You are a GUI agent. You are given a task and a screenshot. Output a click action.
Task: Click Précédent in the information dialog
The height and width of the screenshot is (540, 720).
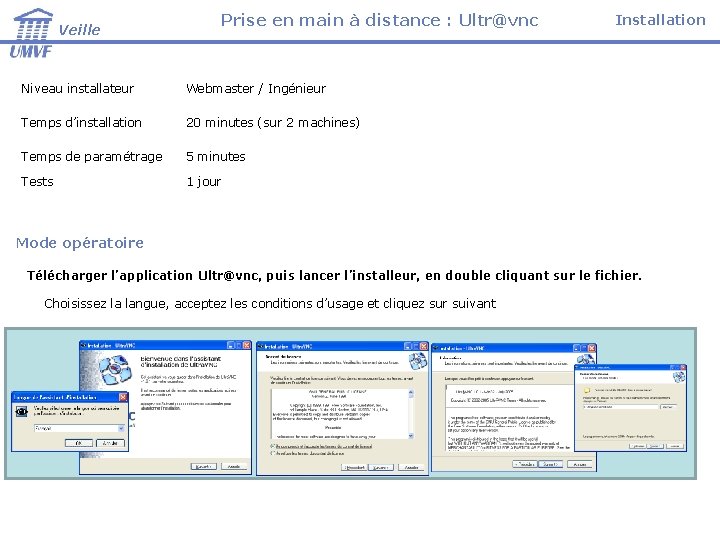click(525, 464)
